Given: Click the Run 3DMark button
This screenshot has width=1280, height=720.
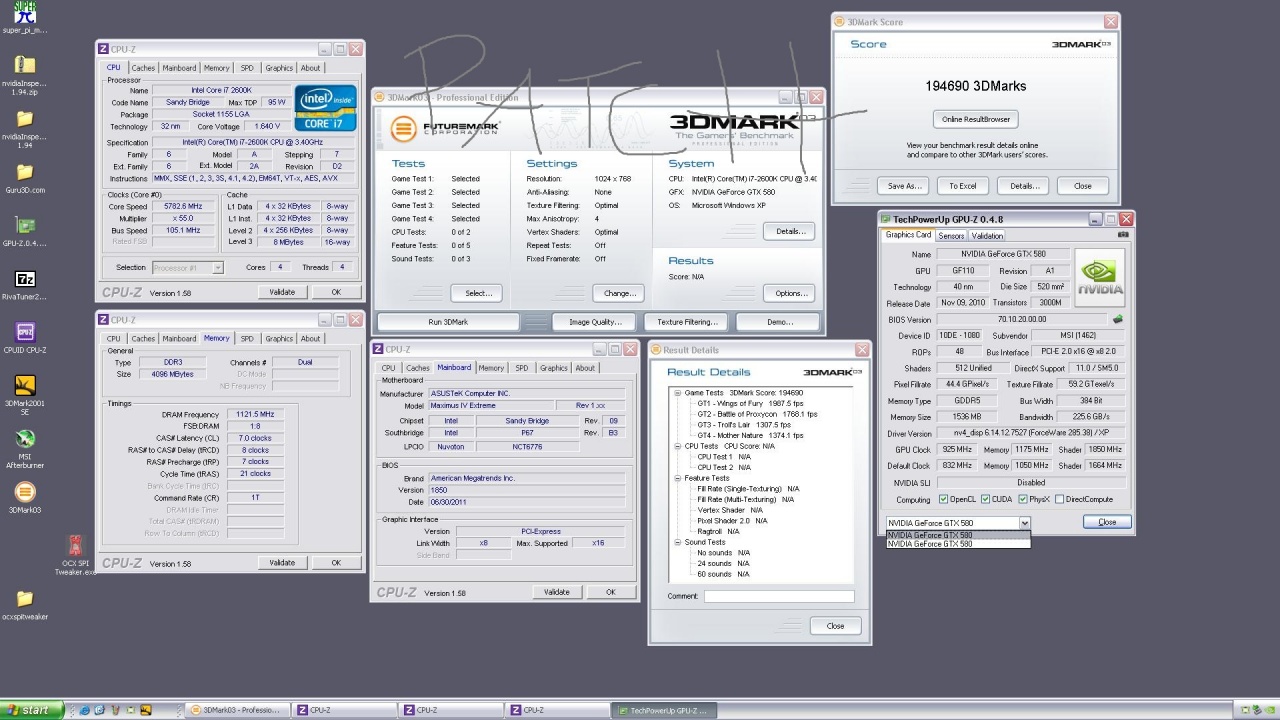Looking at the screenshot, I should [448, 322].
